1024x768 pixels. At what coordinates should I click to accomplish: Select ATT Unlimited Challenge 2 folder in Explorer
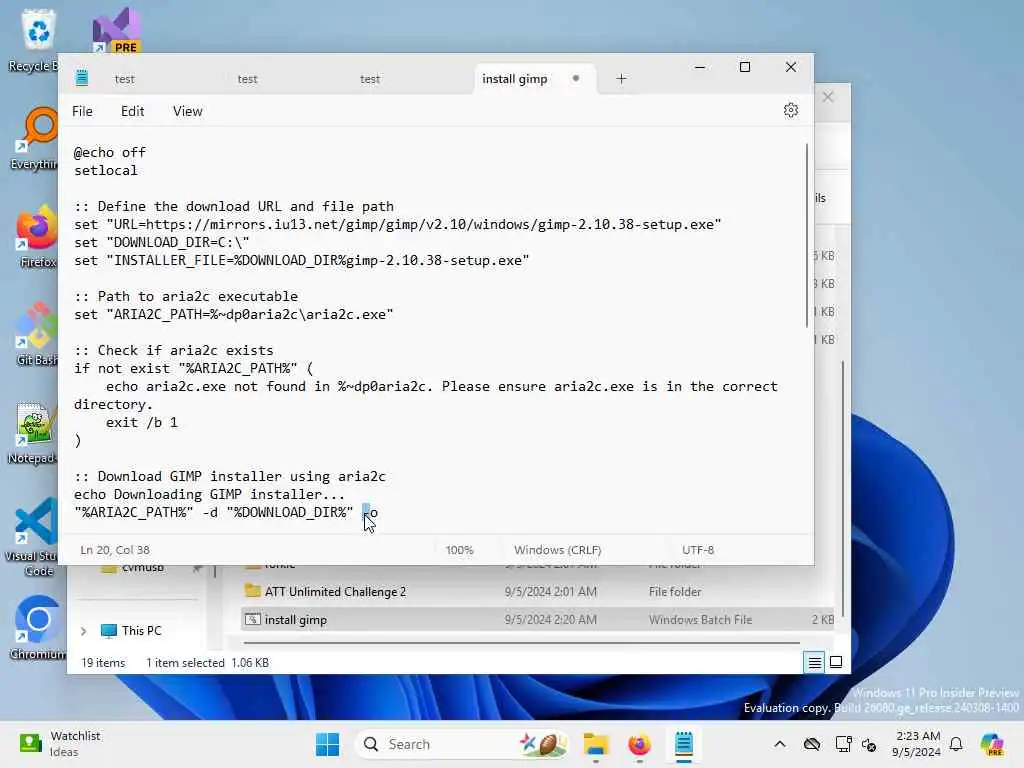coord(335,592)
